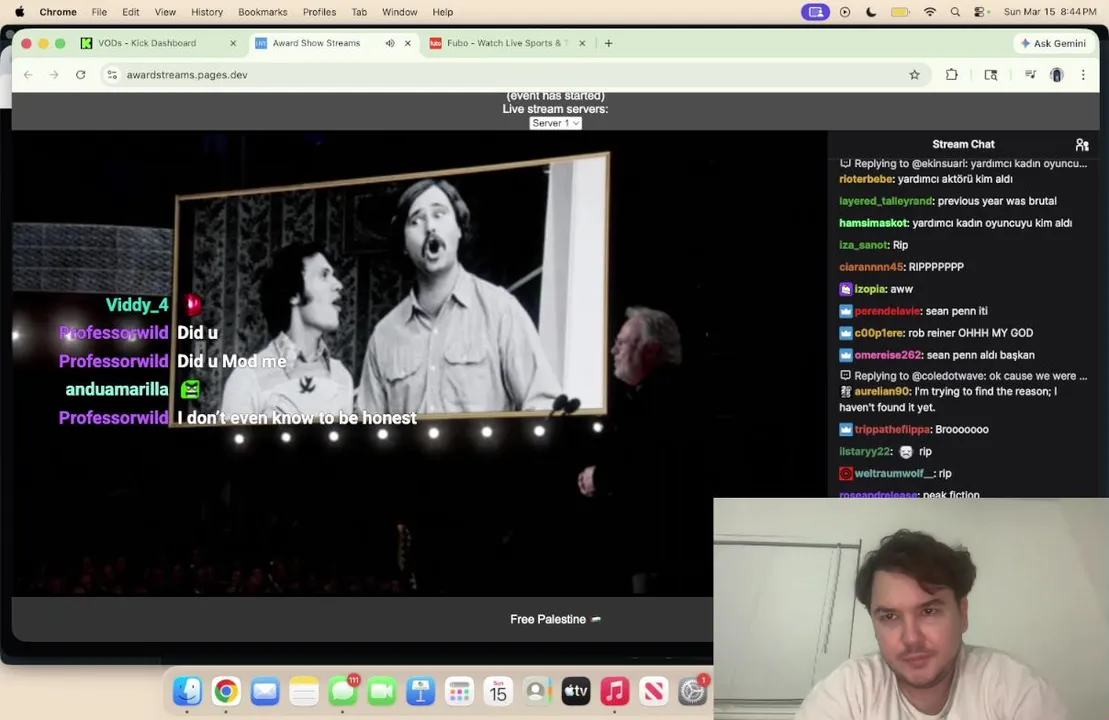1109x720 pixels.
Task: Toggle the Focus moon icon in menu bar
Action: 871,12
